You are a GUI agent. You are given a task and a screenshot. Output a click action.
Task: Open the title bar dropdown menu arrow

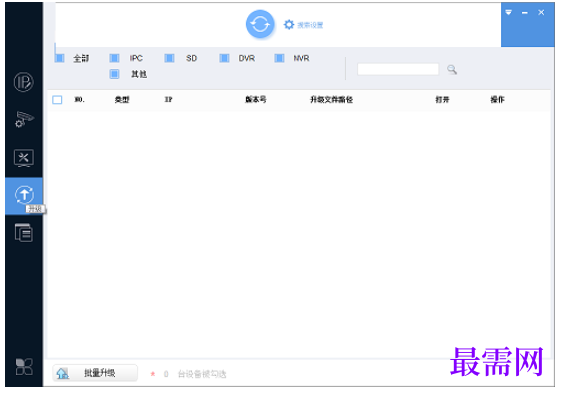pos(508,13)
